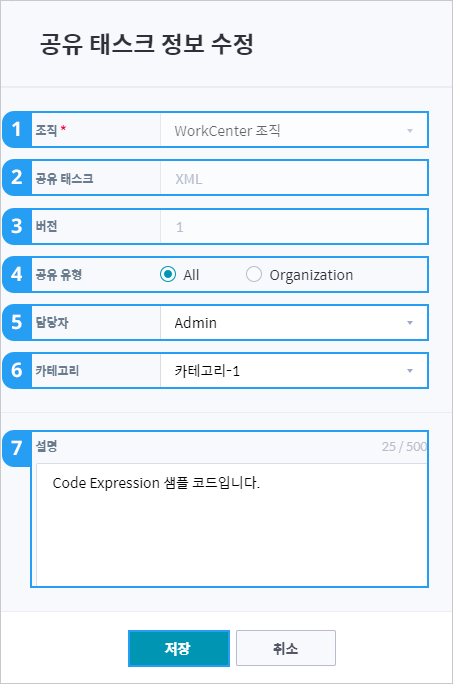Click the number 5 callout badge
Viewport: 453px width, 684px height.
[17, 322]
